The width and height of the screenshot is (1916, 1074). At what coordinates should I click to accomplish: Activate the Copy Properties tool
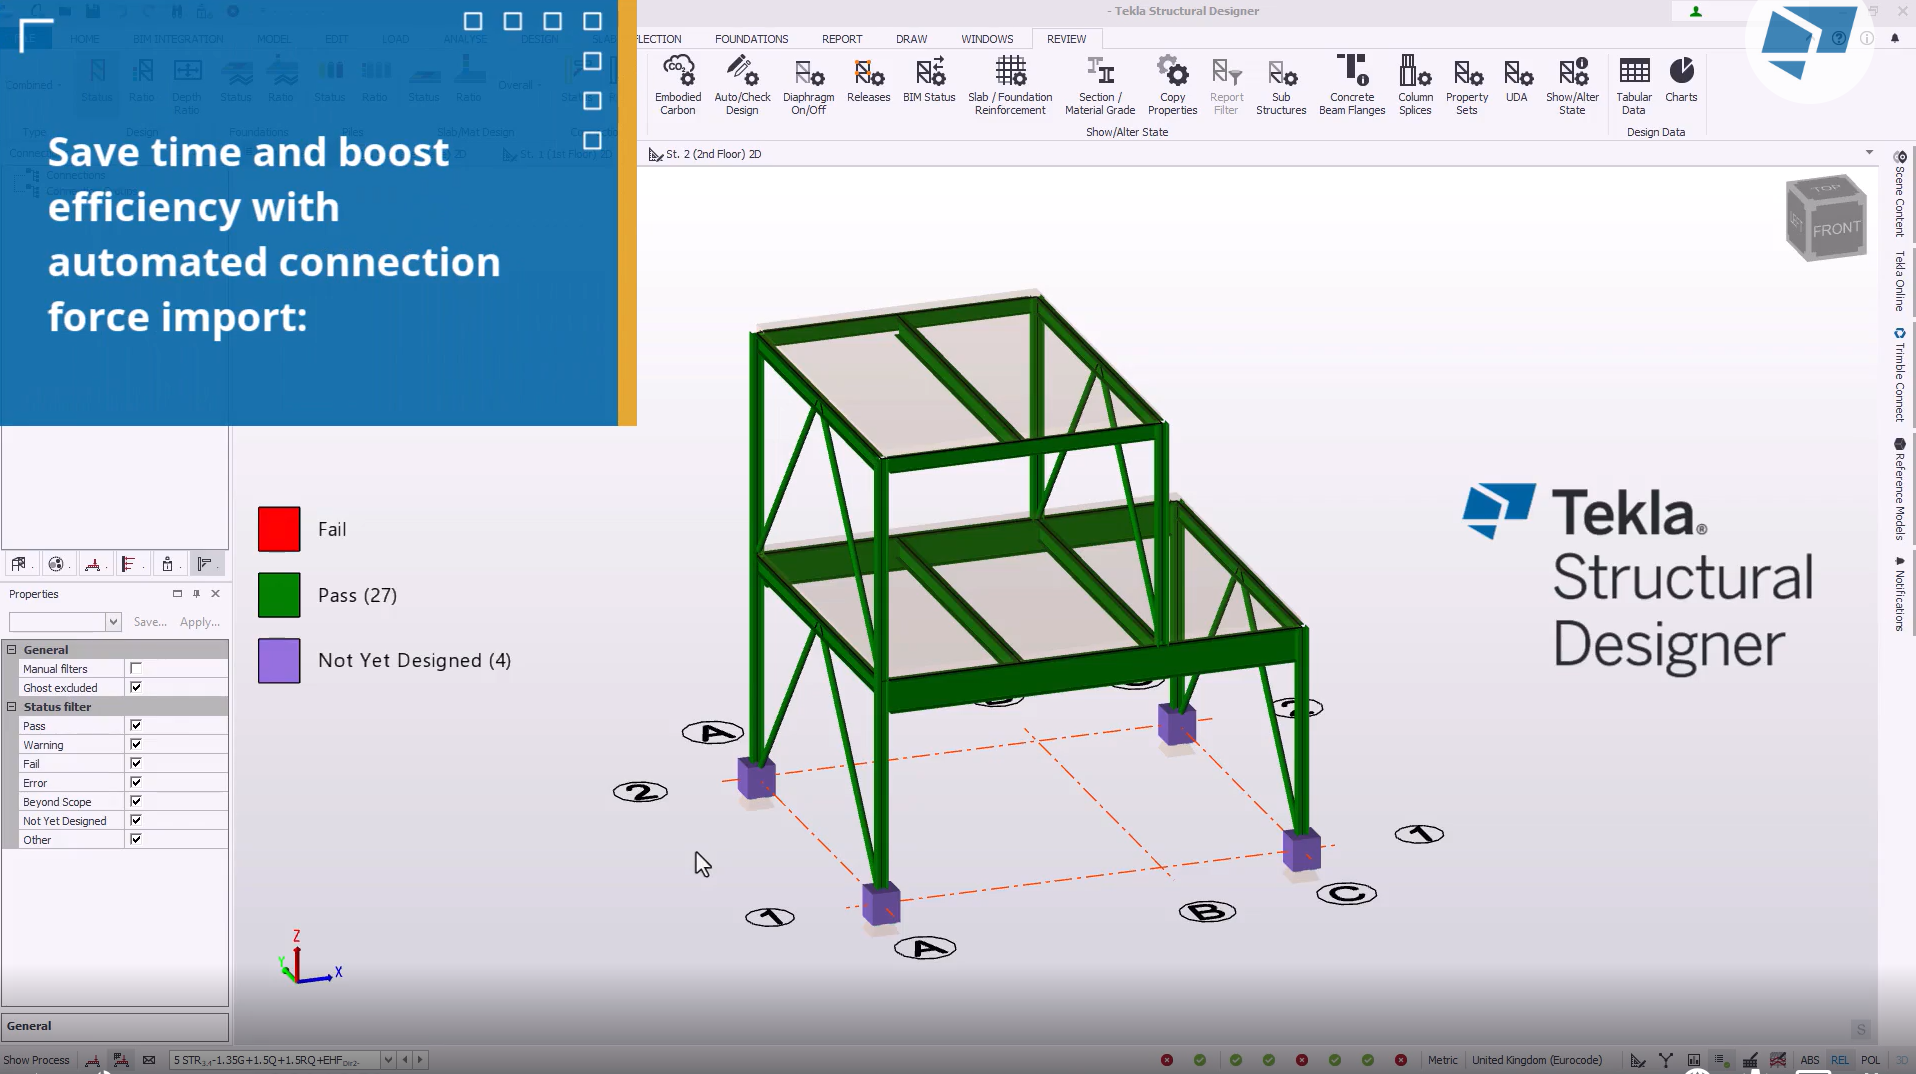(x=1172, y=86)
